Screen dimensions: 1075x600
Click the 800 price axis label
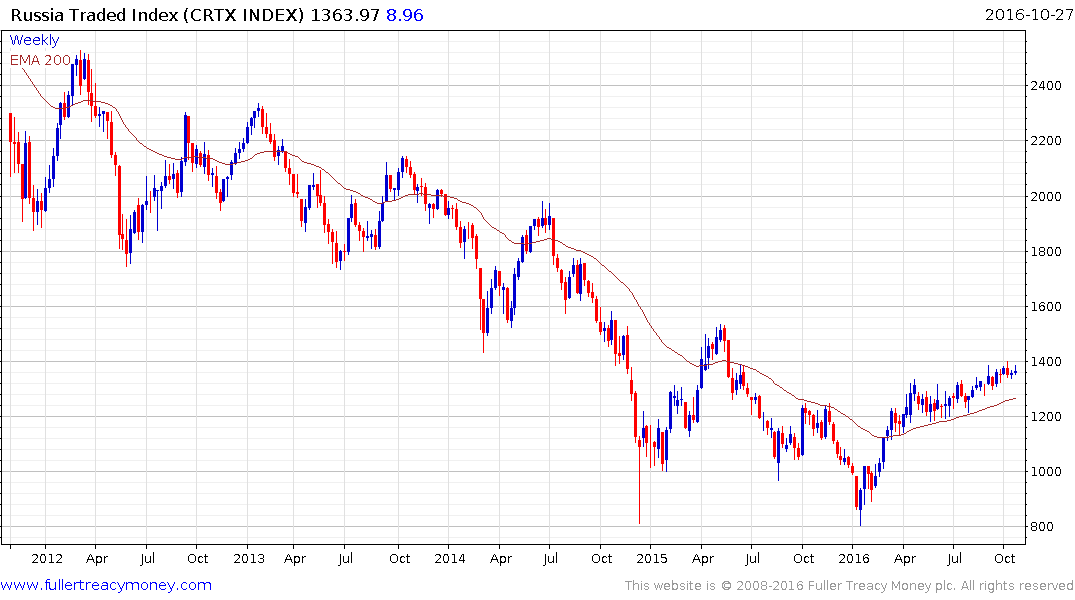[x=1041, y=527]
